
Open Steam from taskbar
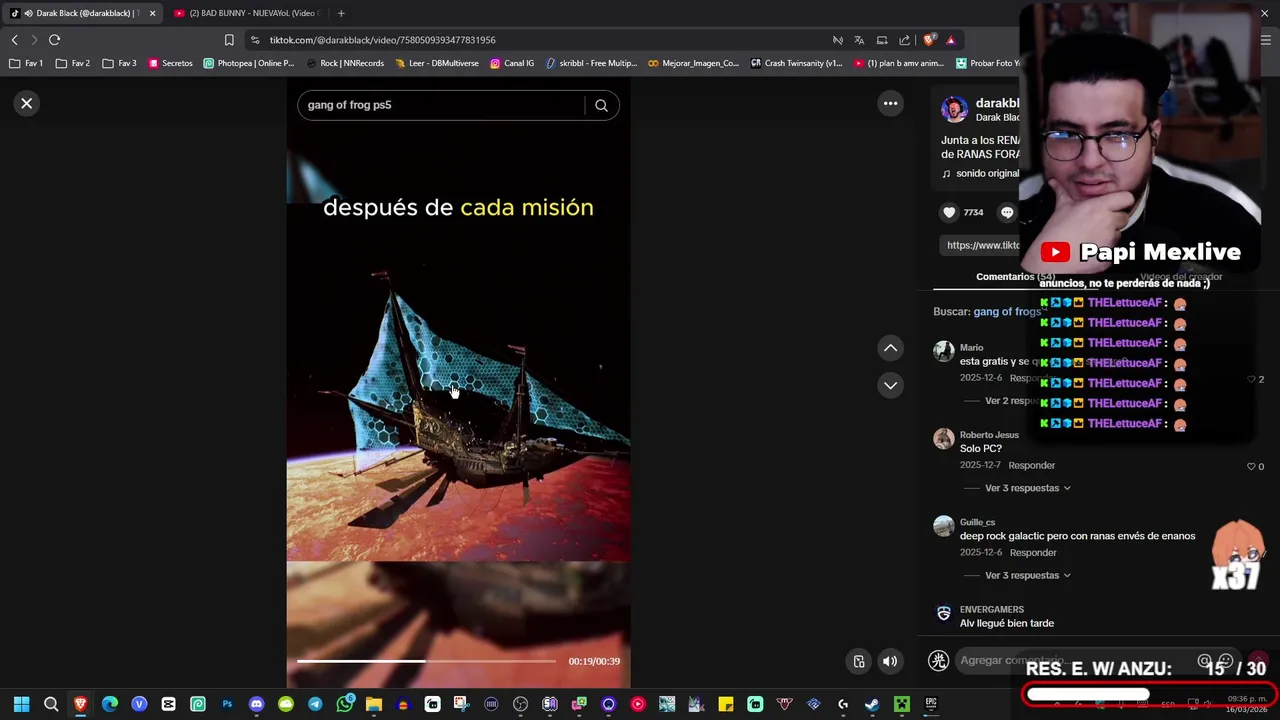pos(872,704)
